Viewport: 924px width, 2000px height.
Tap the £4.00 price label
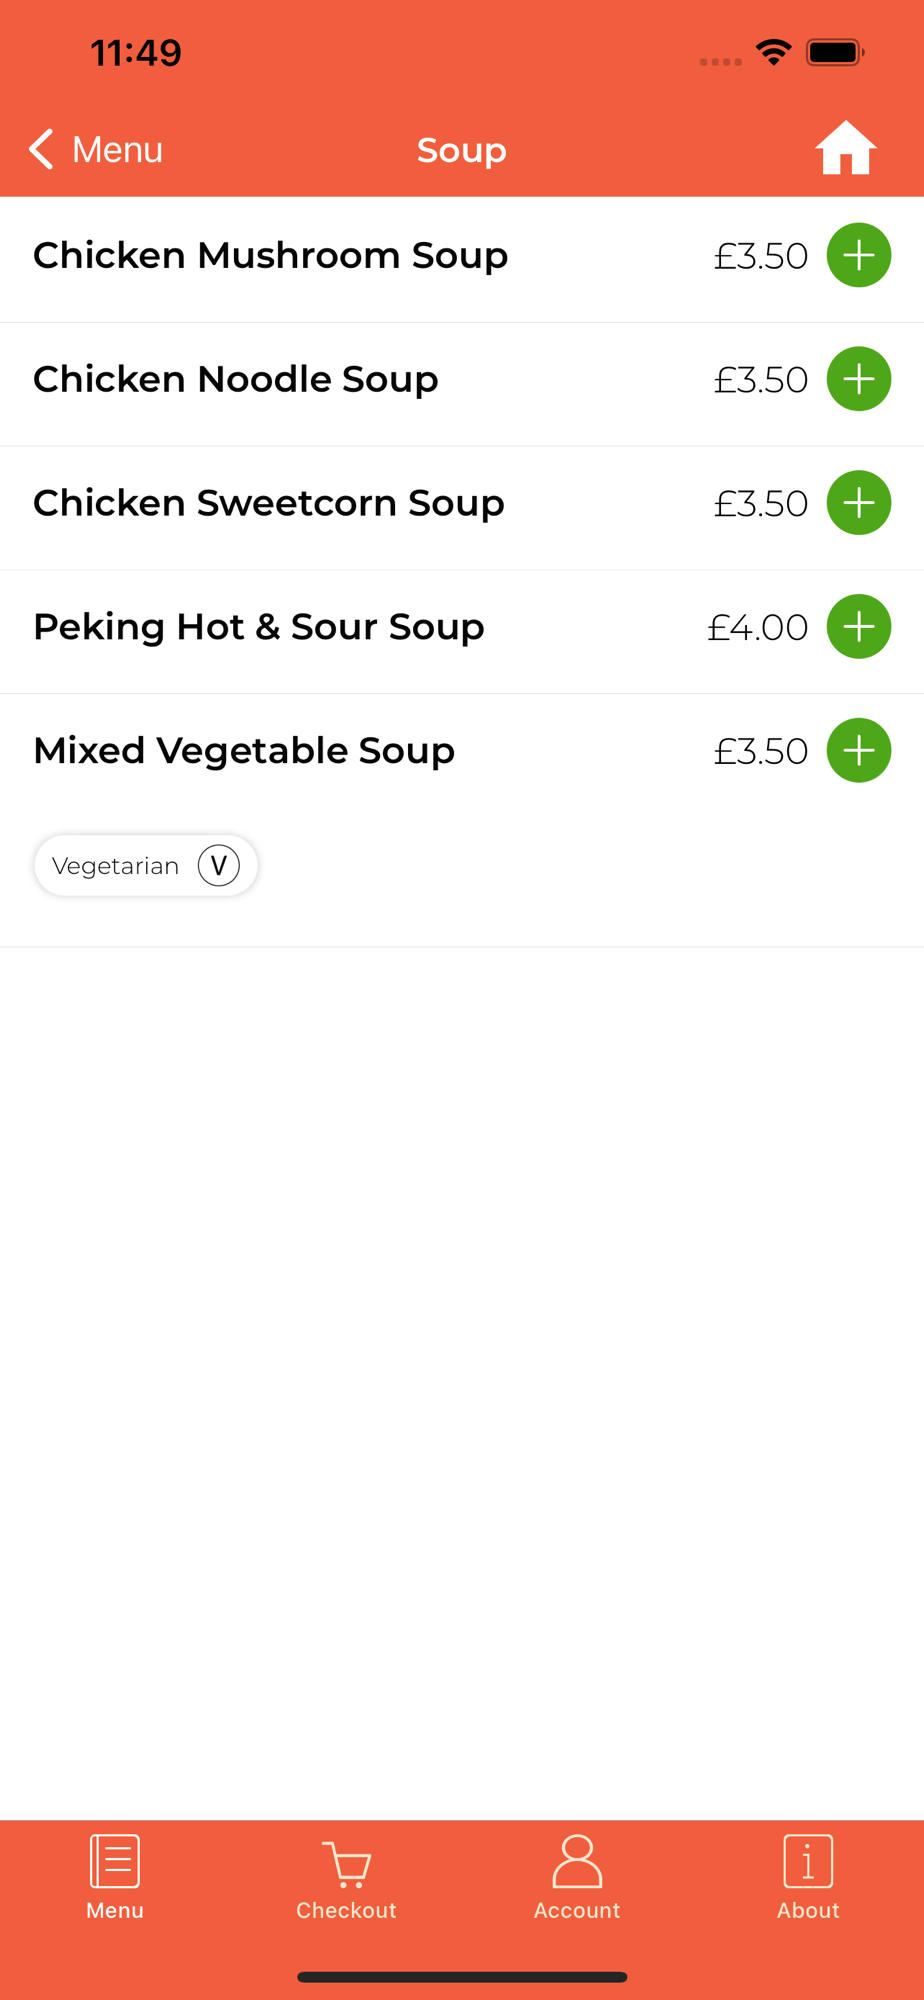click(757, 628)
